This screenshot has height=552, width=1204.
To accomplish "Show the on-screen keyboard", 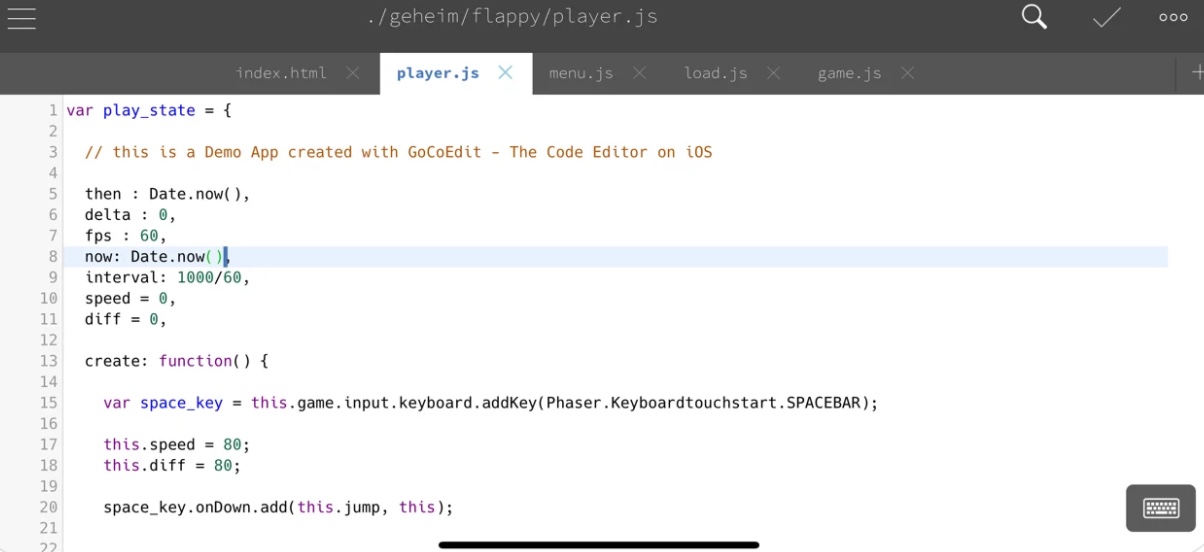I will click(x=1161, y=508).
